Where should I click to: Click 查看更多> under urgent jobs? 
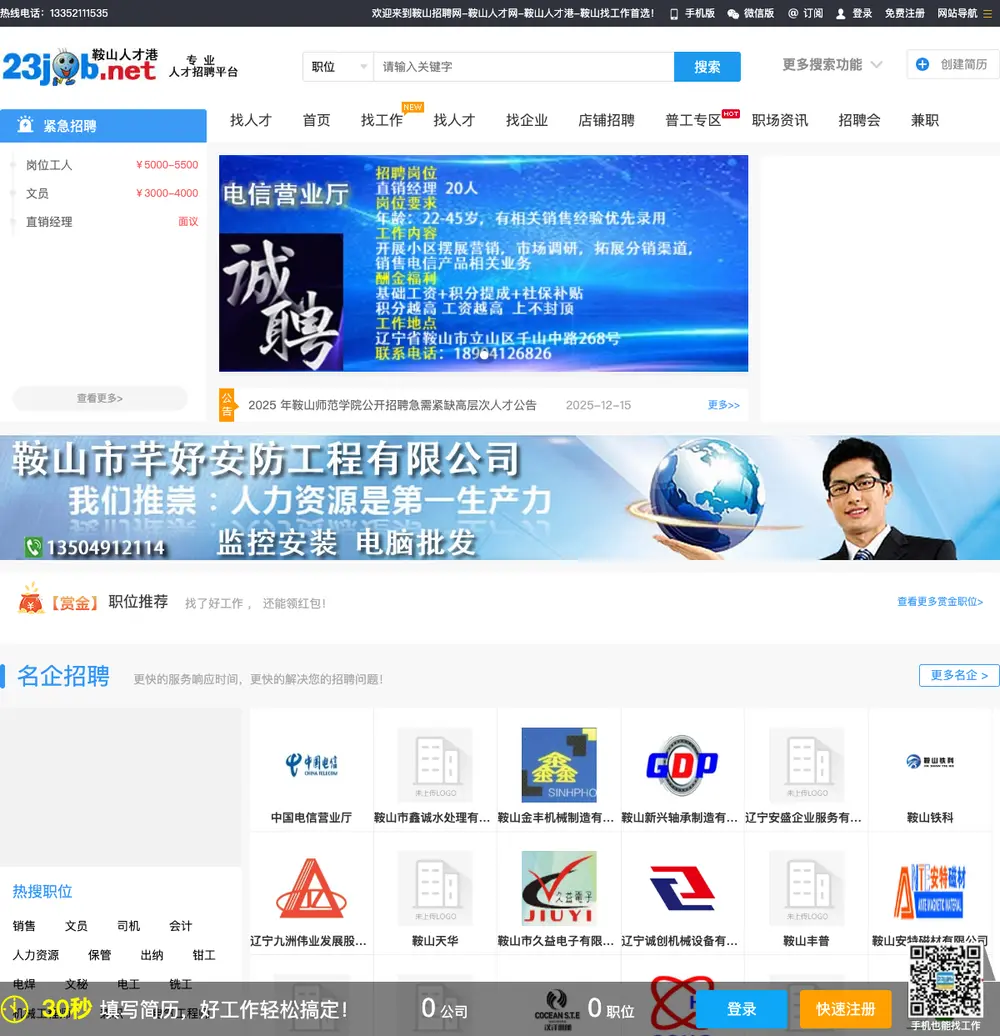(100, 398)
